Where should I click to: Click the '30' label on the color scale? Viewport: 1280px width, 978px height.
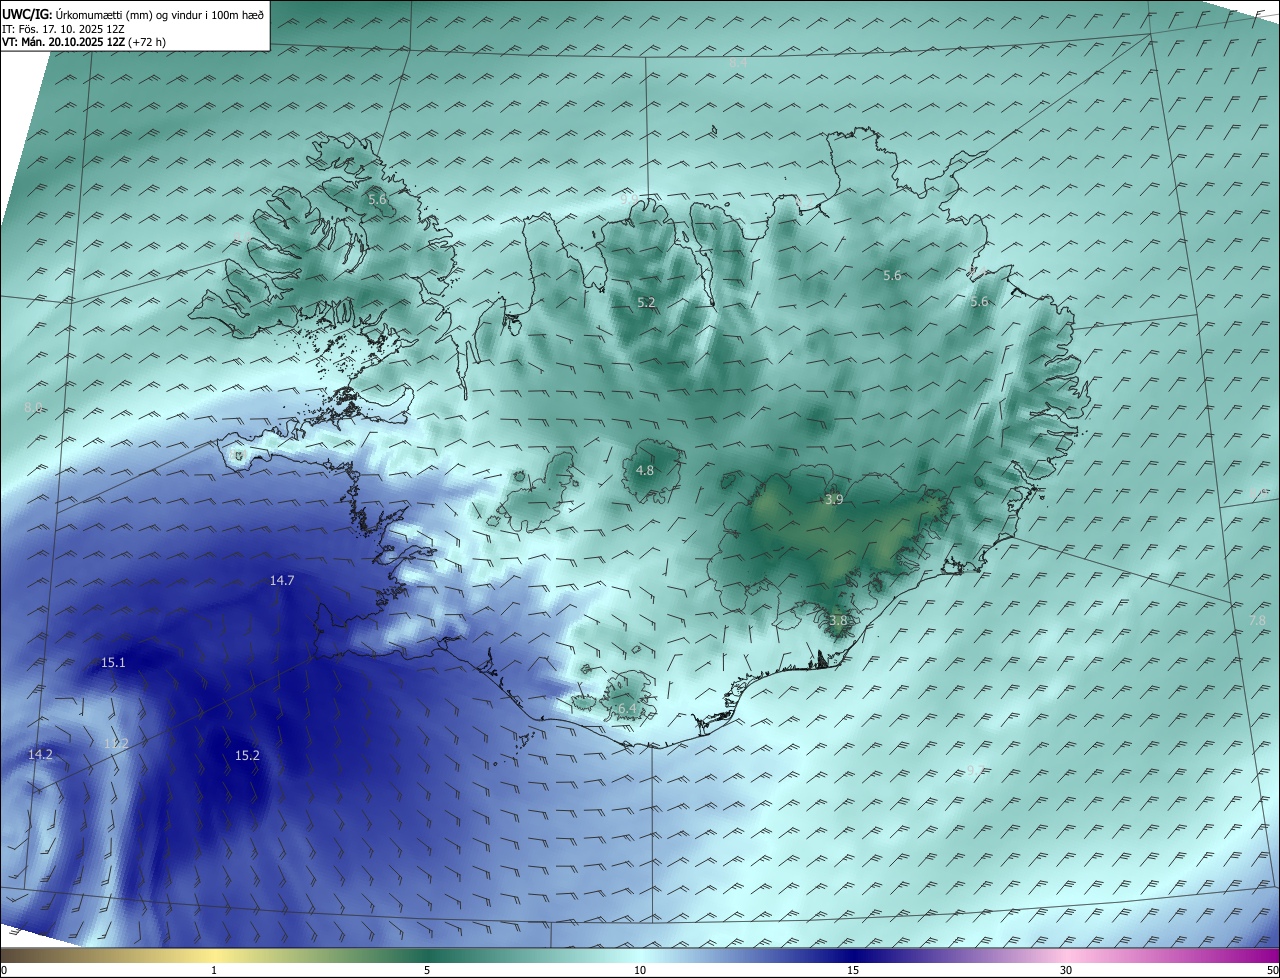(x=1066, y=970)
